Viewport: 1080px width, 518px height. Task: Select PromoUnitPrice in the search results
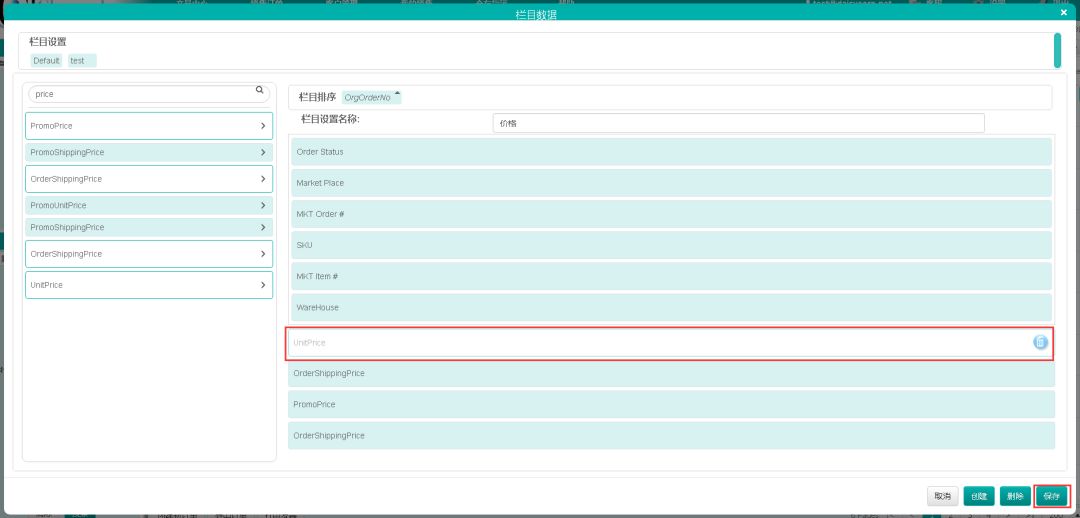tap(149, 205)
